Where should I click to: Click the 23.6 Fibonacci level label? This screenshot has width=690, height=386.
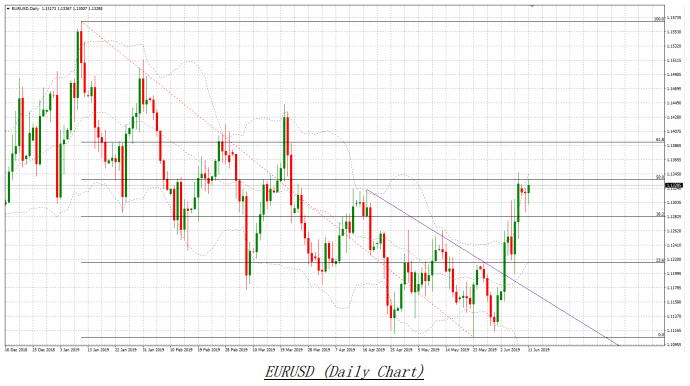click(660, 260)
